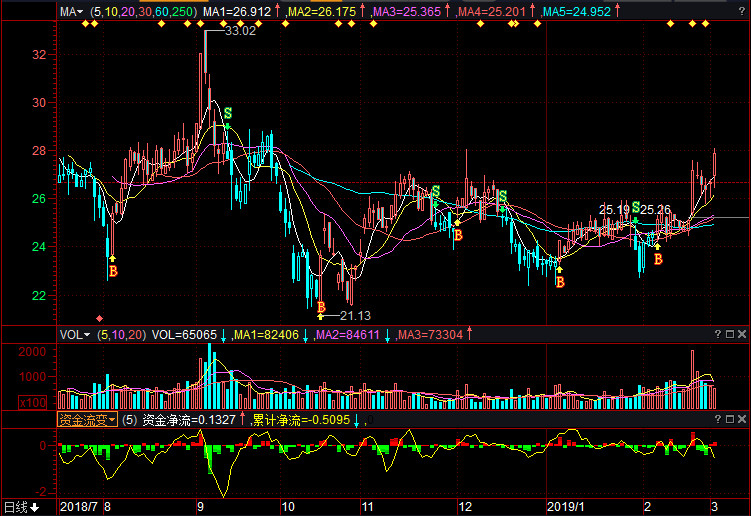
Task: Click help question mark on main chart header
Action: click(741, 11)
